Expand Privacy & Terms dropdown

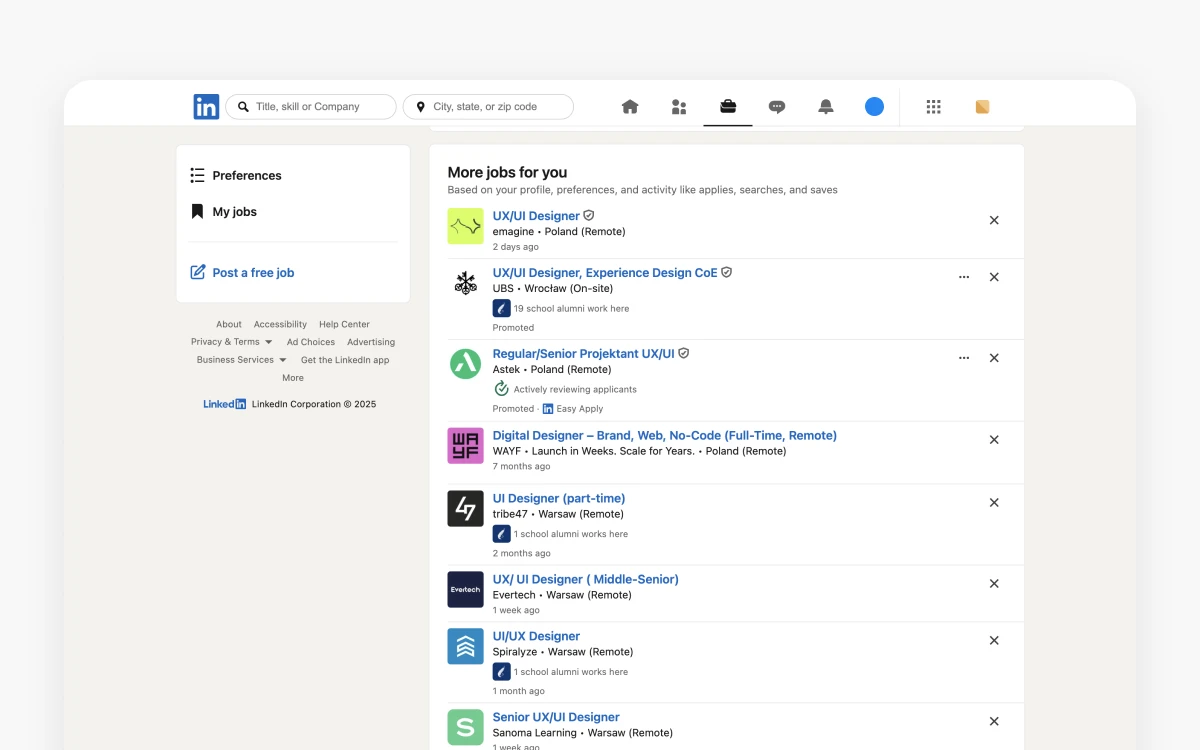click(x=231, y=342)
